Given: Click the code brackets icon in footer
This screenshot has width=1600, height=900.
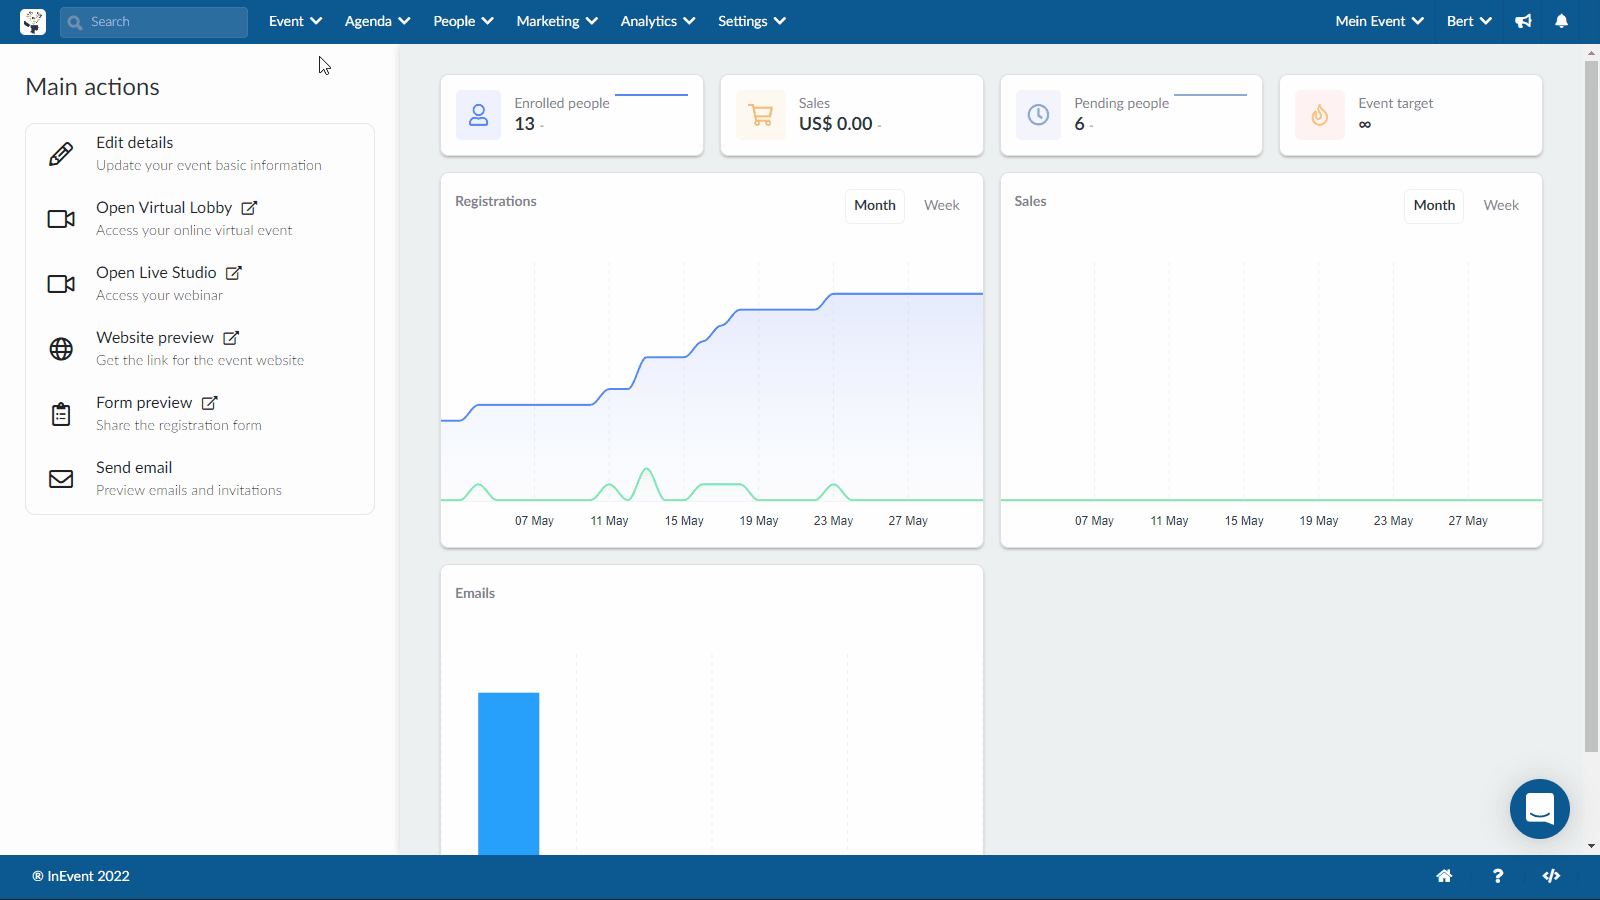Looking at the screenshot, I should coord(1551,876).
